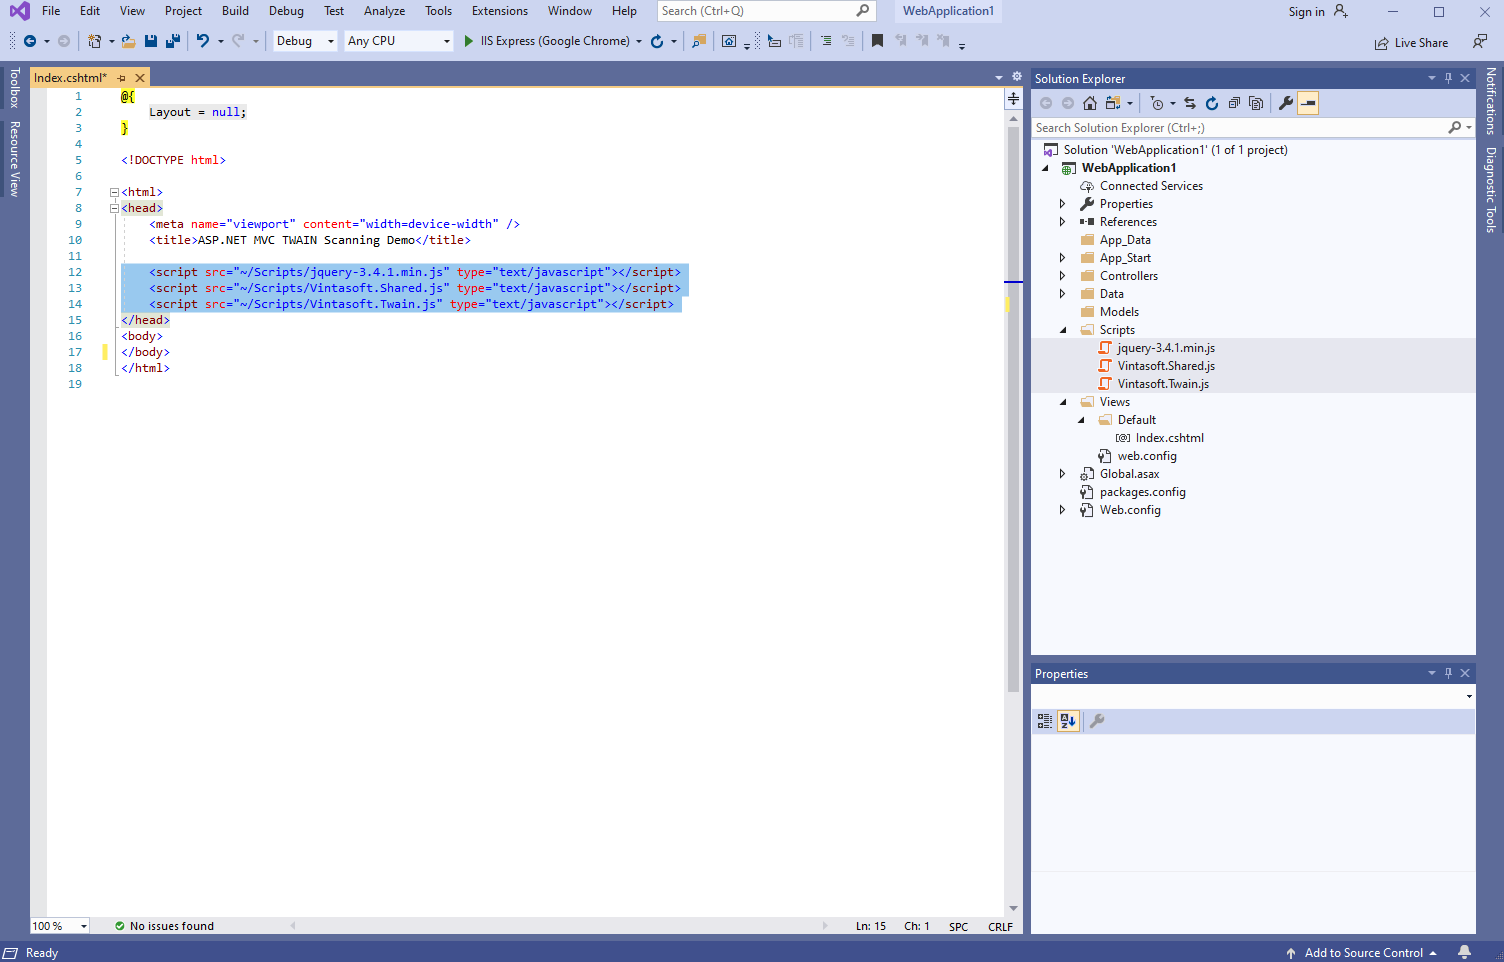Select Vintasoft.Twain.js in Solution Explorer
The height and width of the screenshot is (962, 1504).
pyautogui.click(x=1163, y=384)
